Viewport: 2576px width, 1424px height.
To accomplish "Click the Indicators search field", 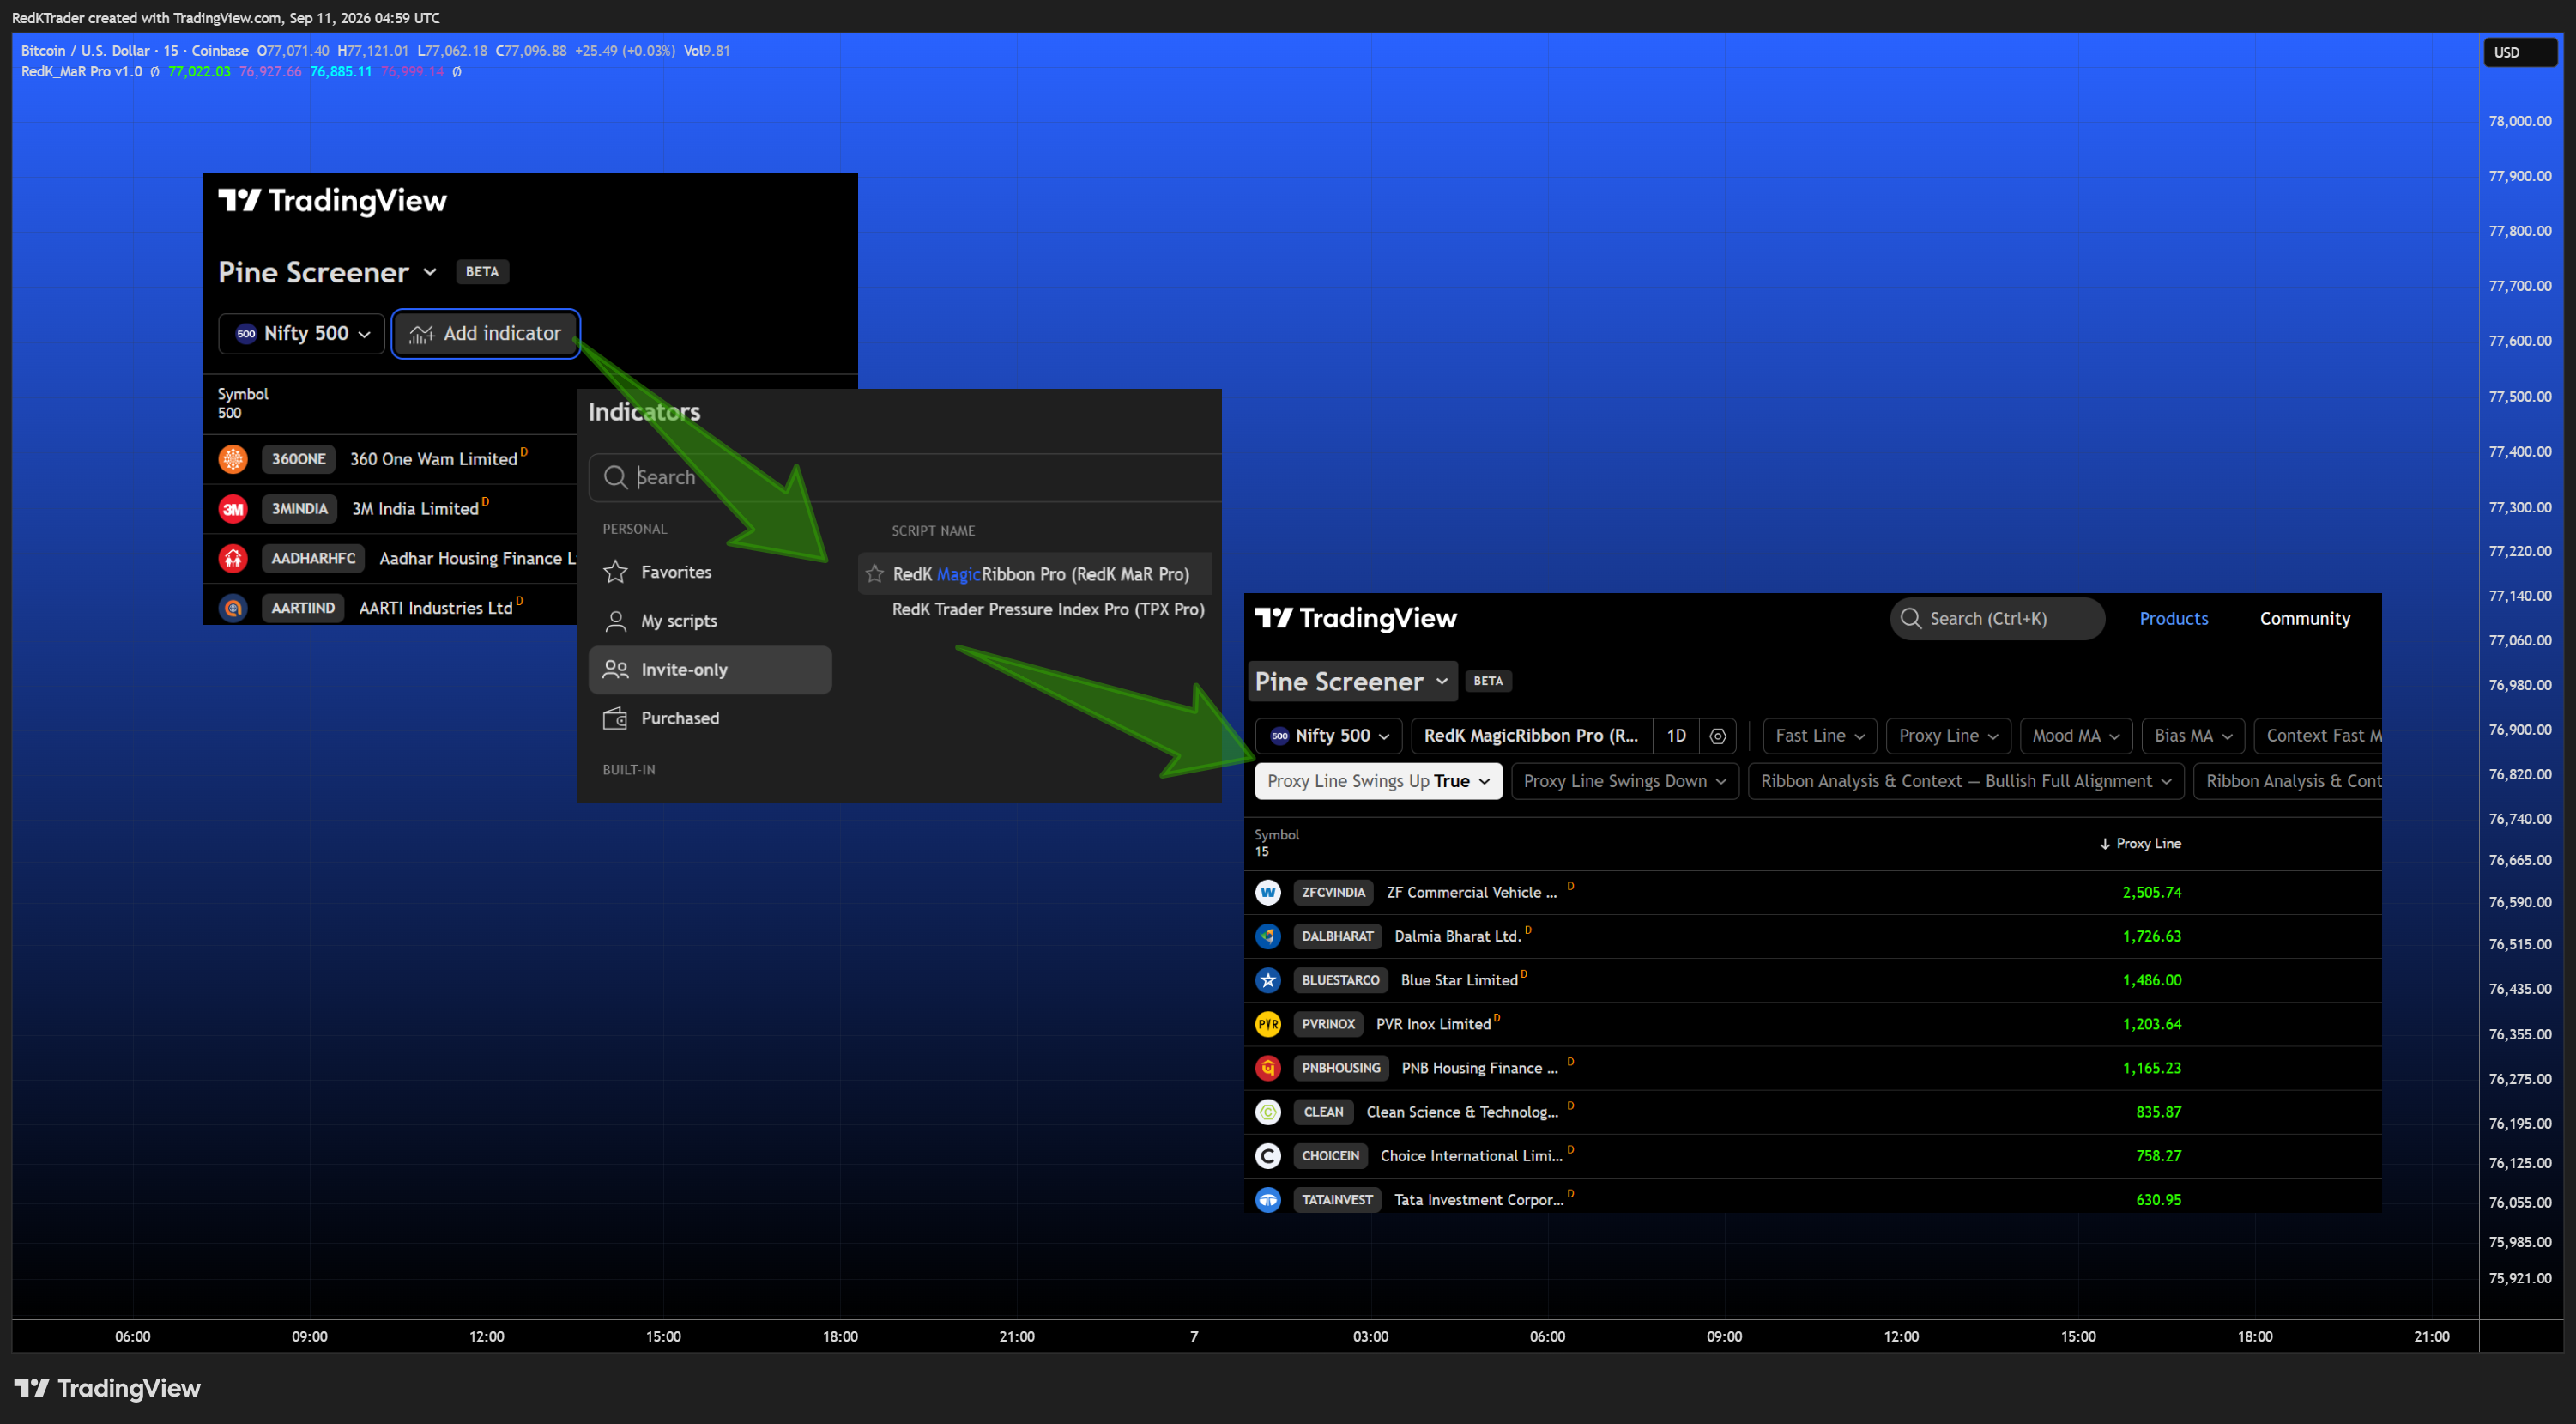I will [905, 477].
